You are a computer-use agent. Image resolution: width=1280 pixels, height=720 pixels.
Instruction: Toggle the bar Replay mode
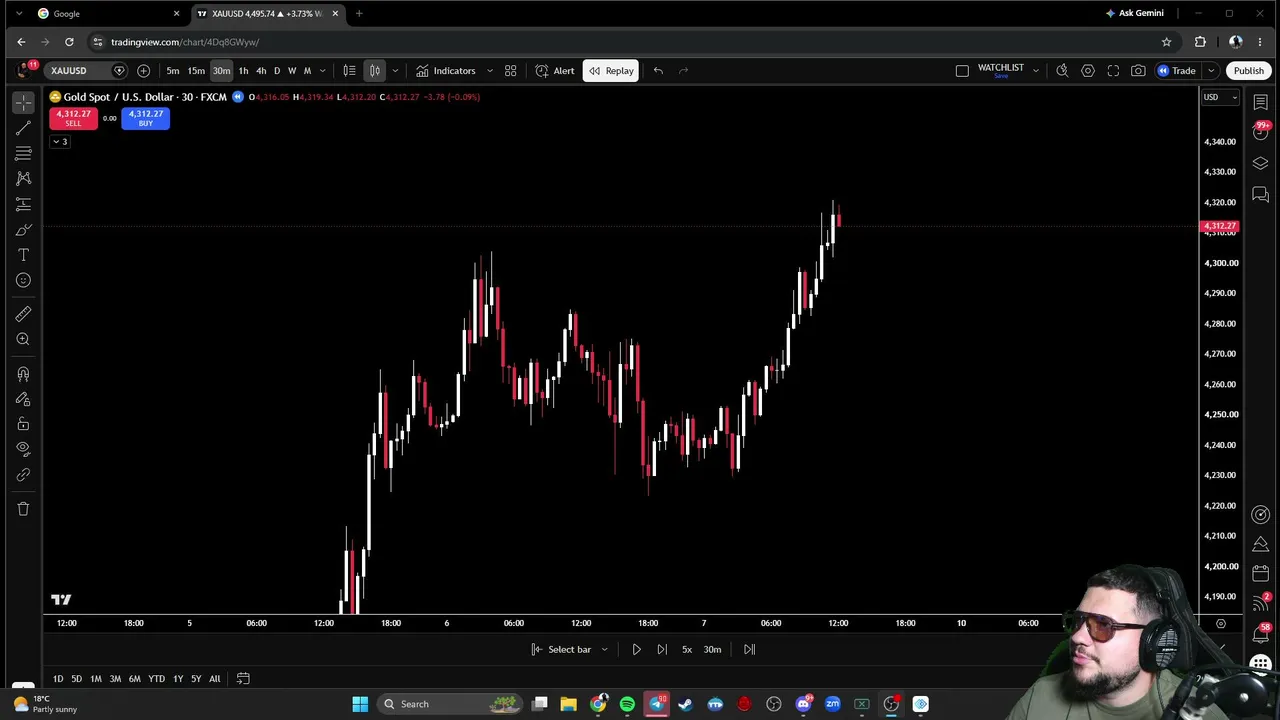[x=611, y=71]
